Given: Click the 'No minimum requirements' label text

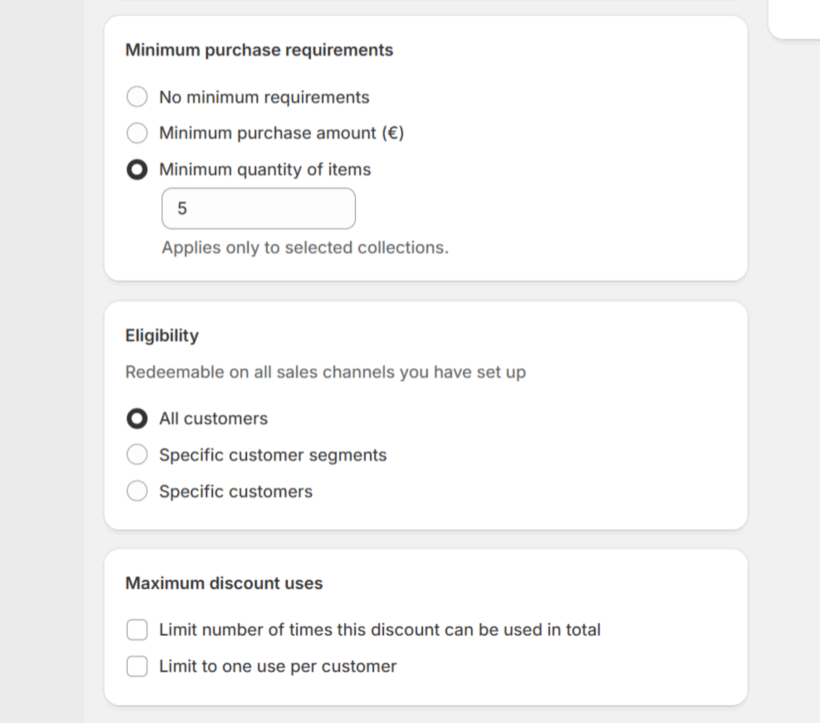Looking at the screenshot, I should tap(264, 97).
